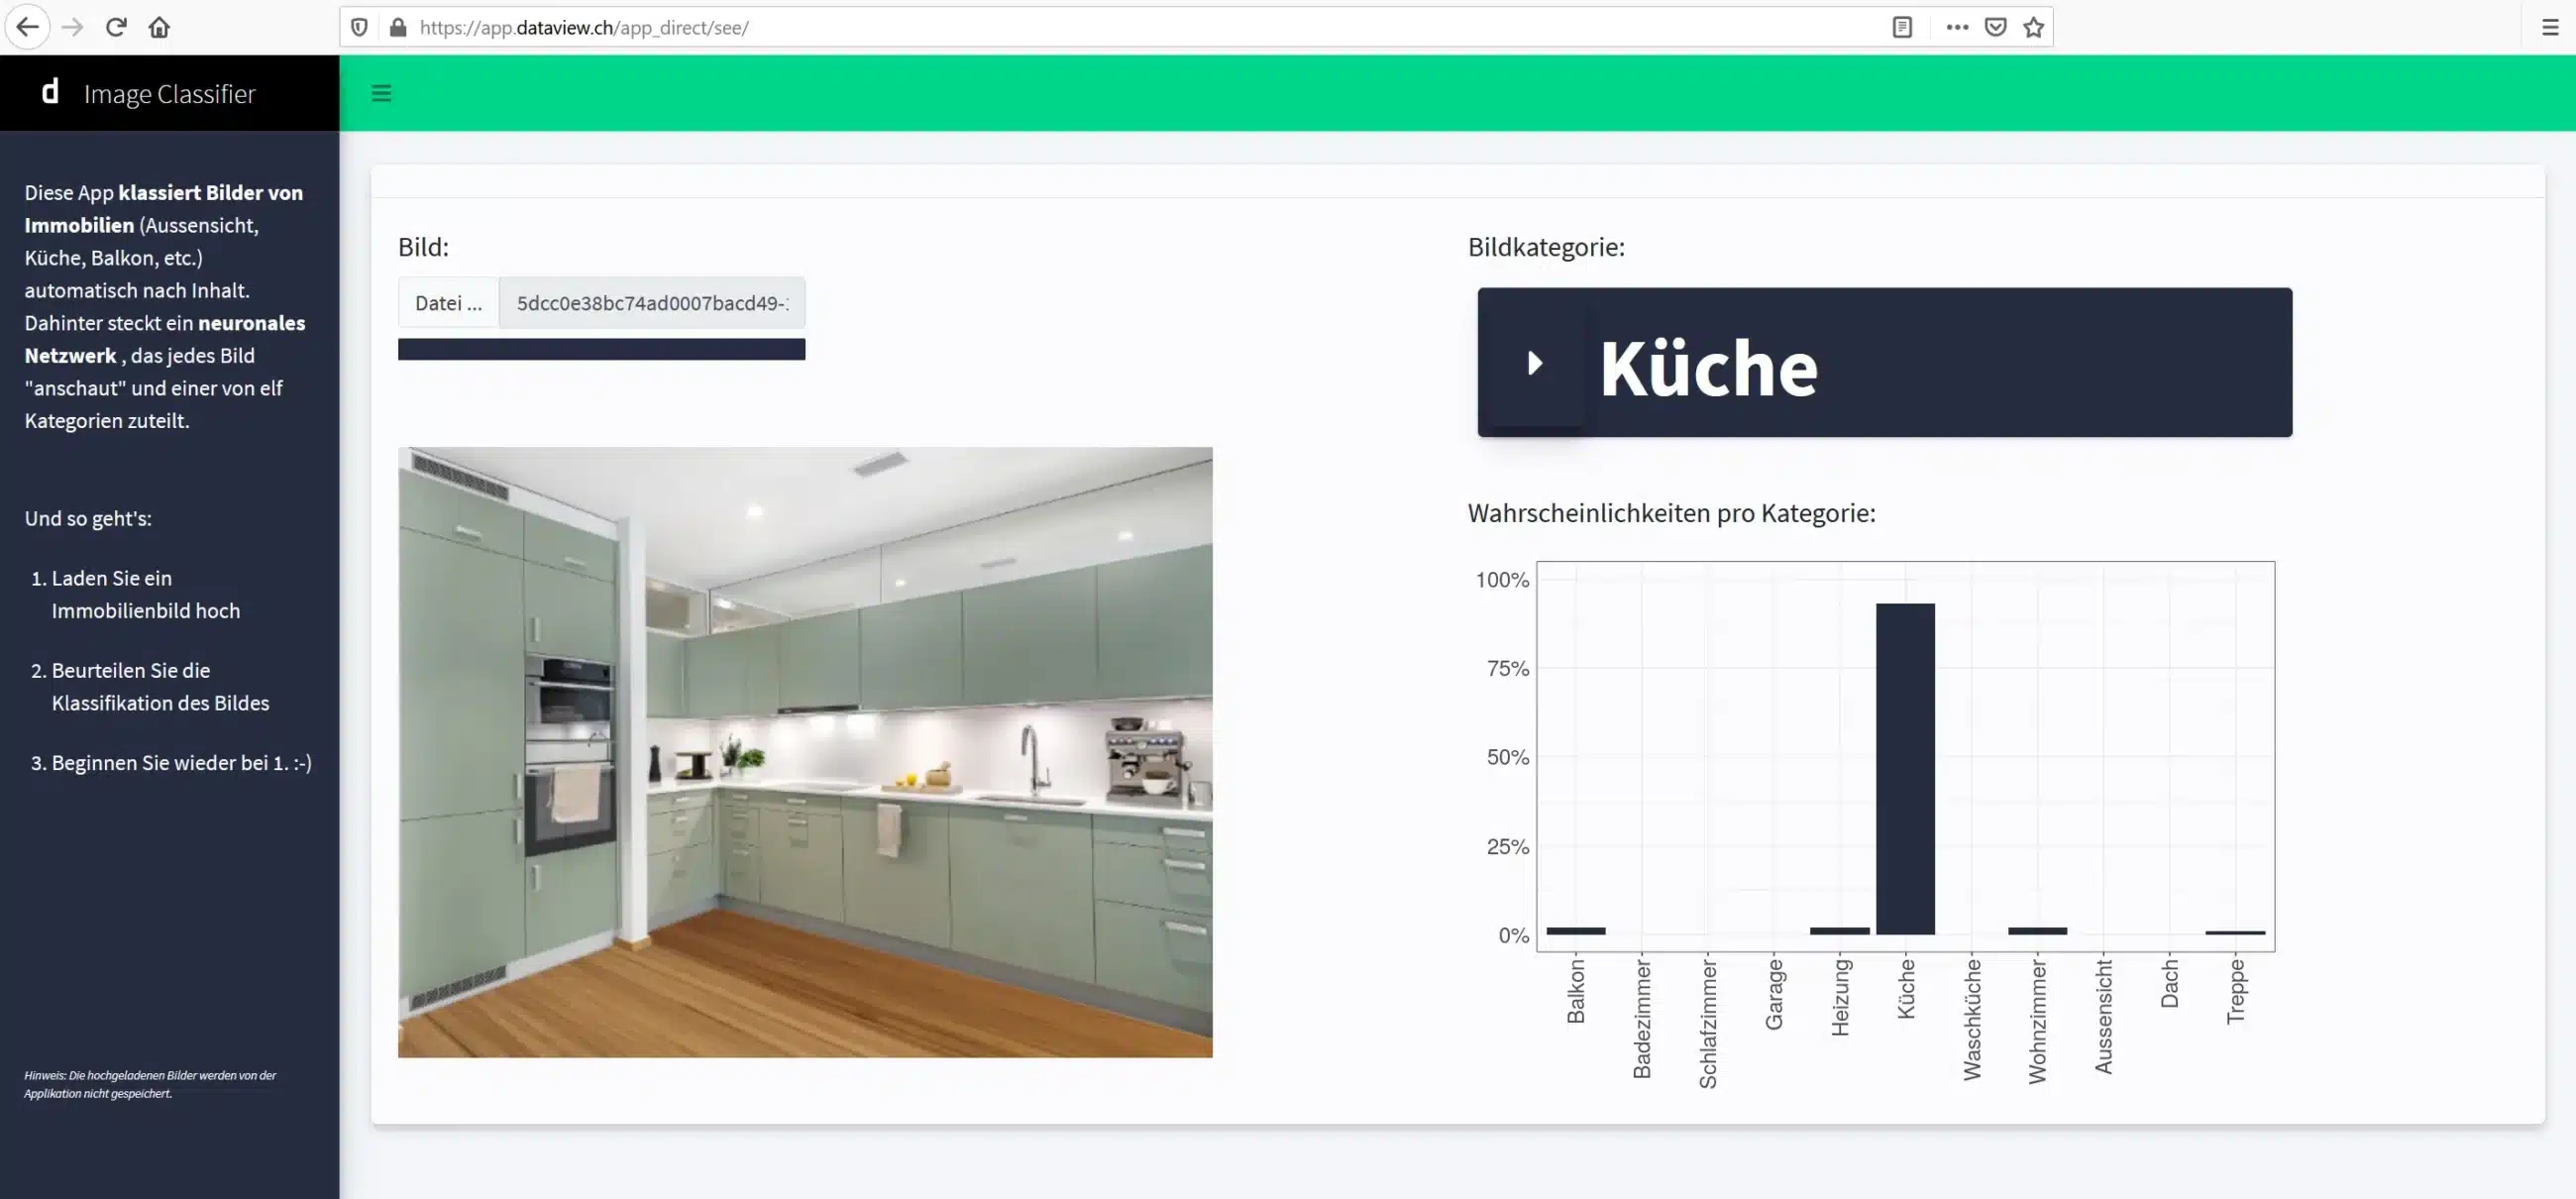Click the '0%' y-axis label
The image size is (2576, 1199).
tap(1514, 936)
